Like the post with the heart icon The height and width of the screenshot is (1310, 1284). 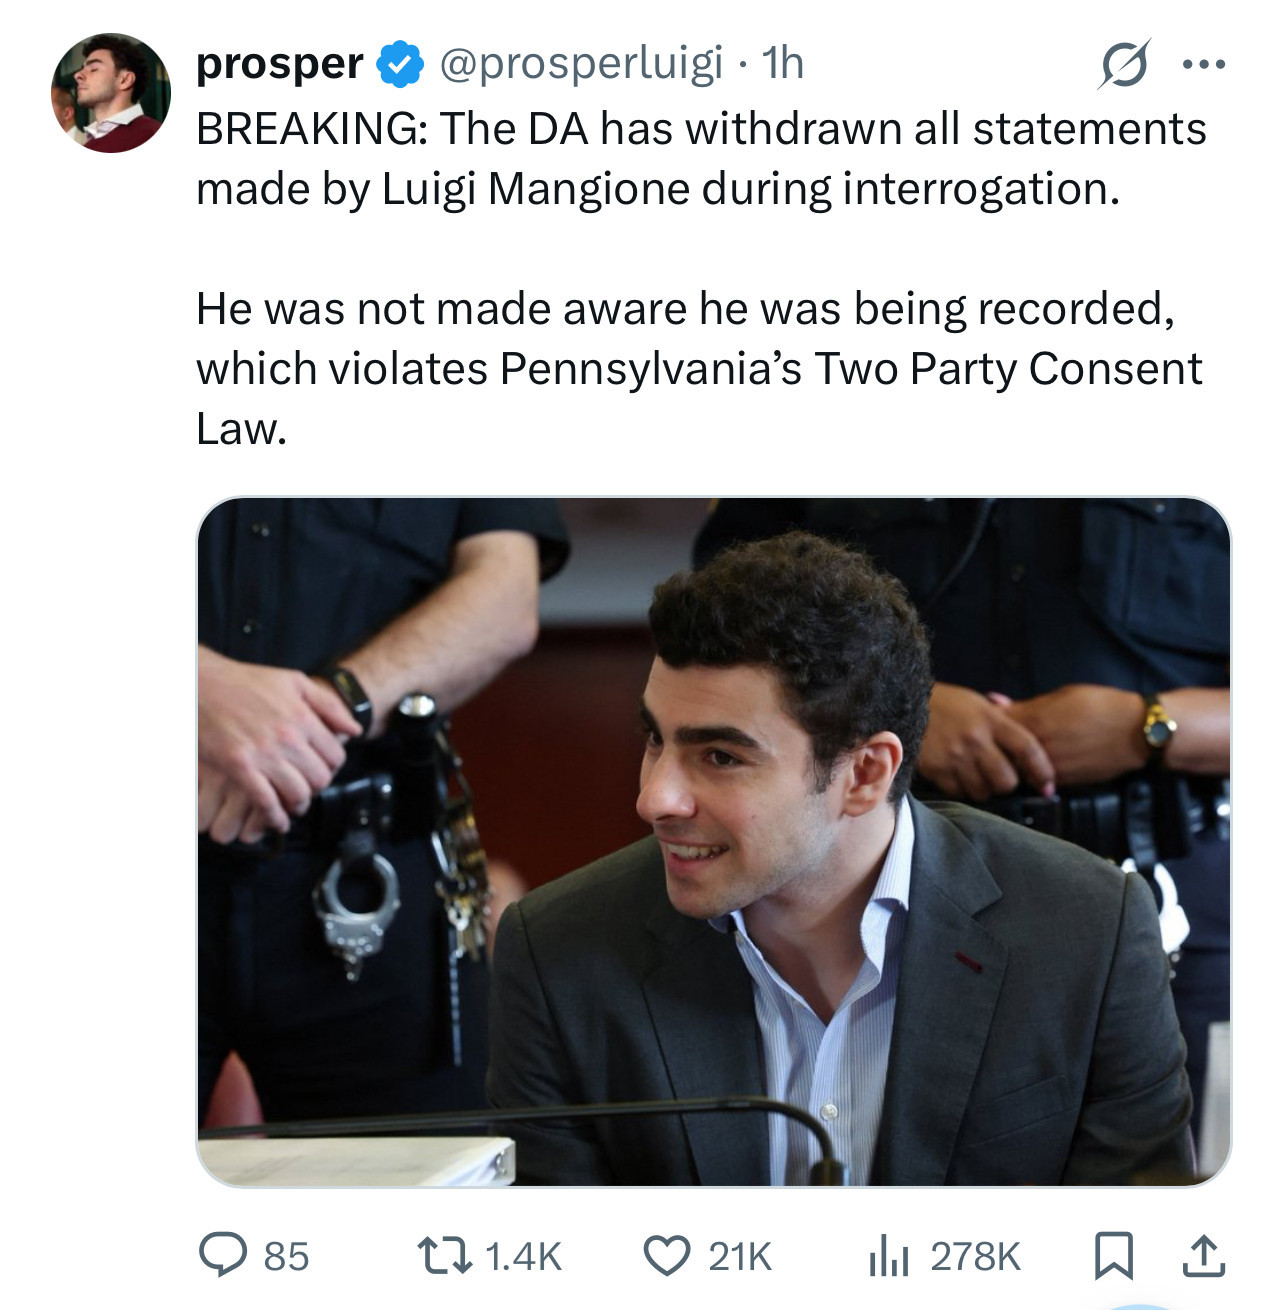(665, 1255)
